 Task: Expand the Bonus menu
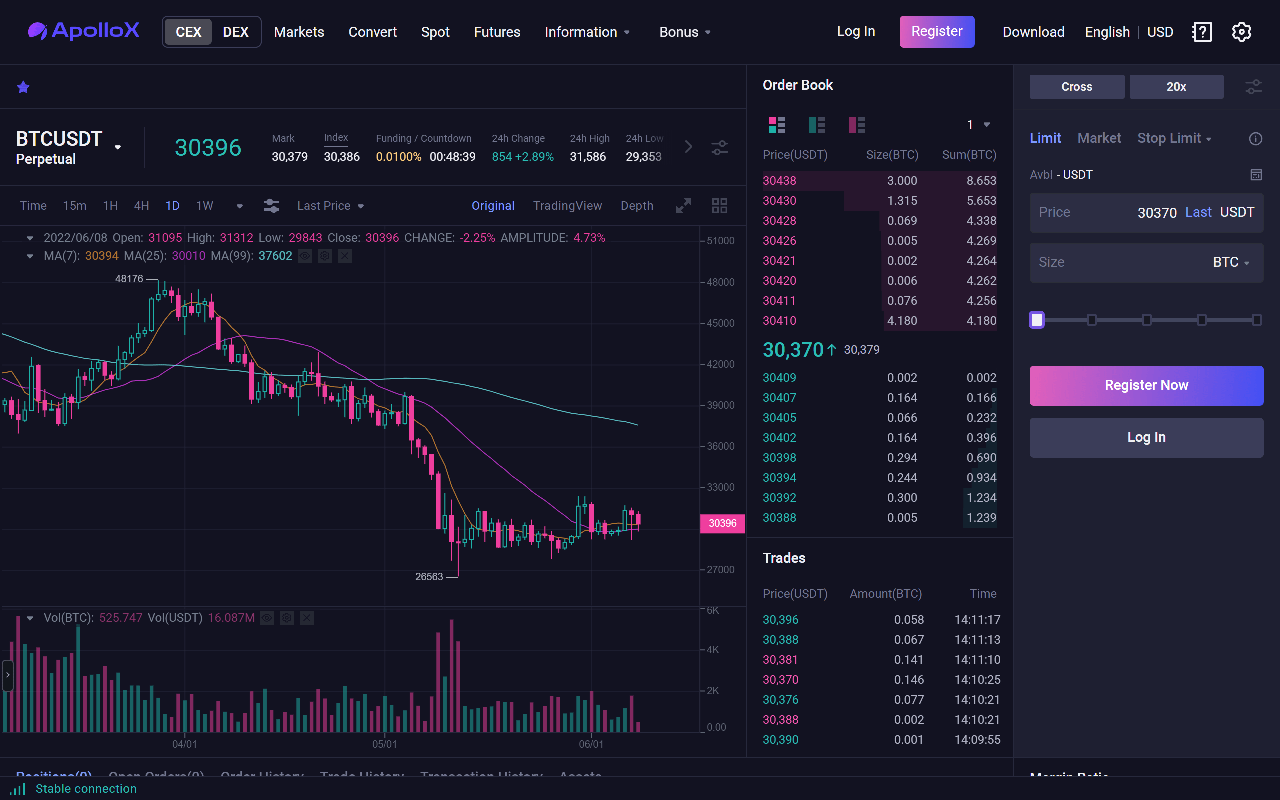pos(686,32)
